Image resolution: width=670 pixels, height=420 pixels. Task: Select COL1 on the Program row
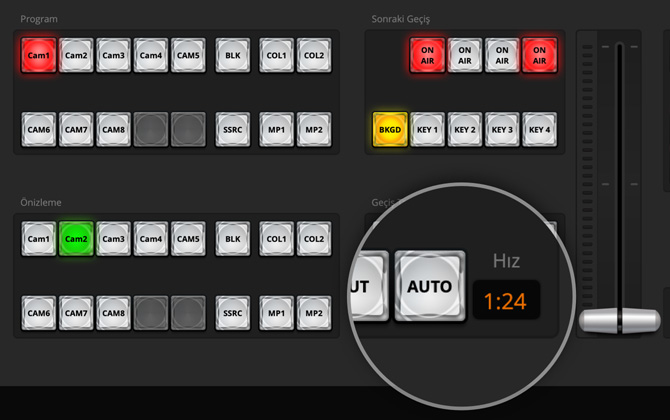click(x=276, y=55)
